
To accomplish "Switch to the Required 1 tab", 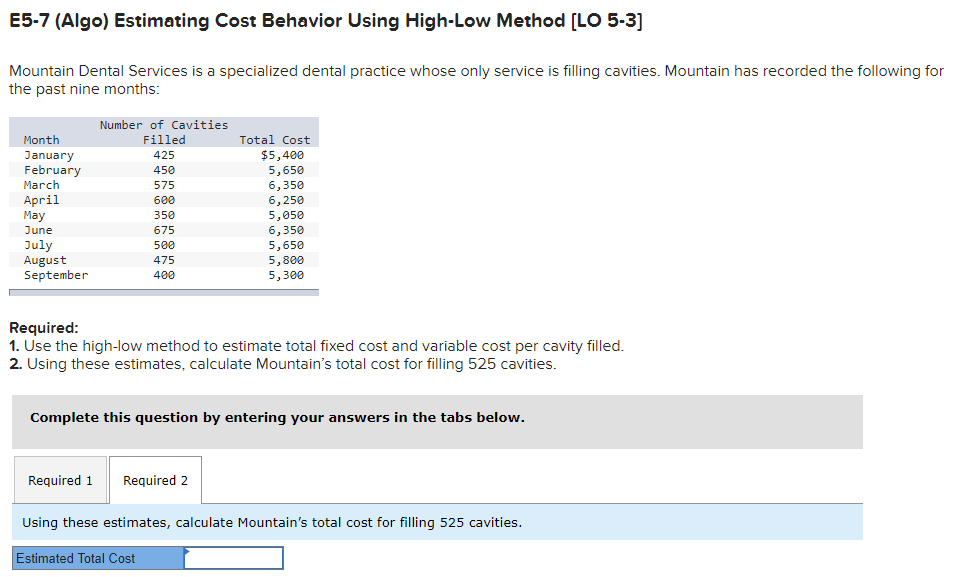I will (60, 479).
